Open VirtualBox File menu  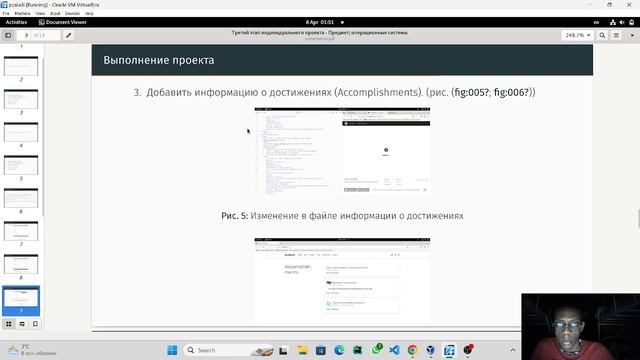pos(6,13)
